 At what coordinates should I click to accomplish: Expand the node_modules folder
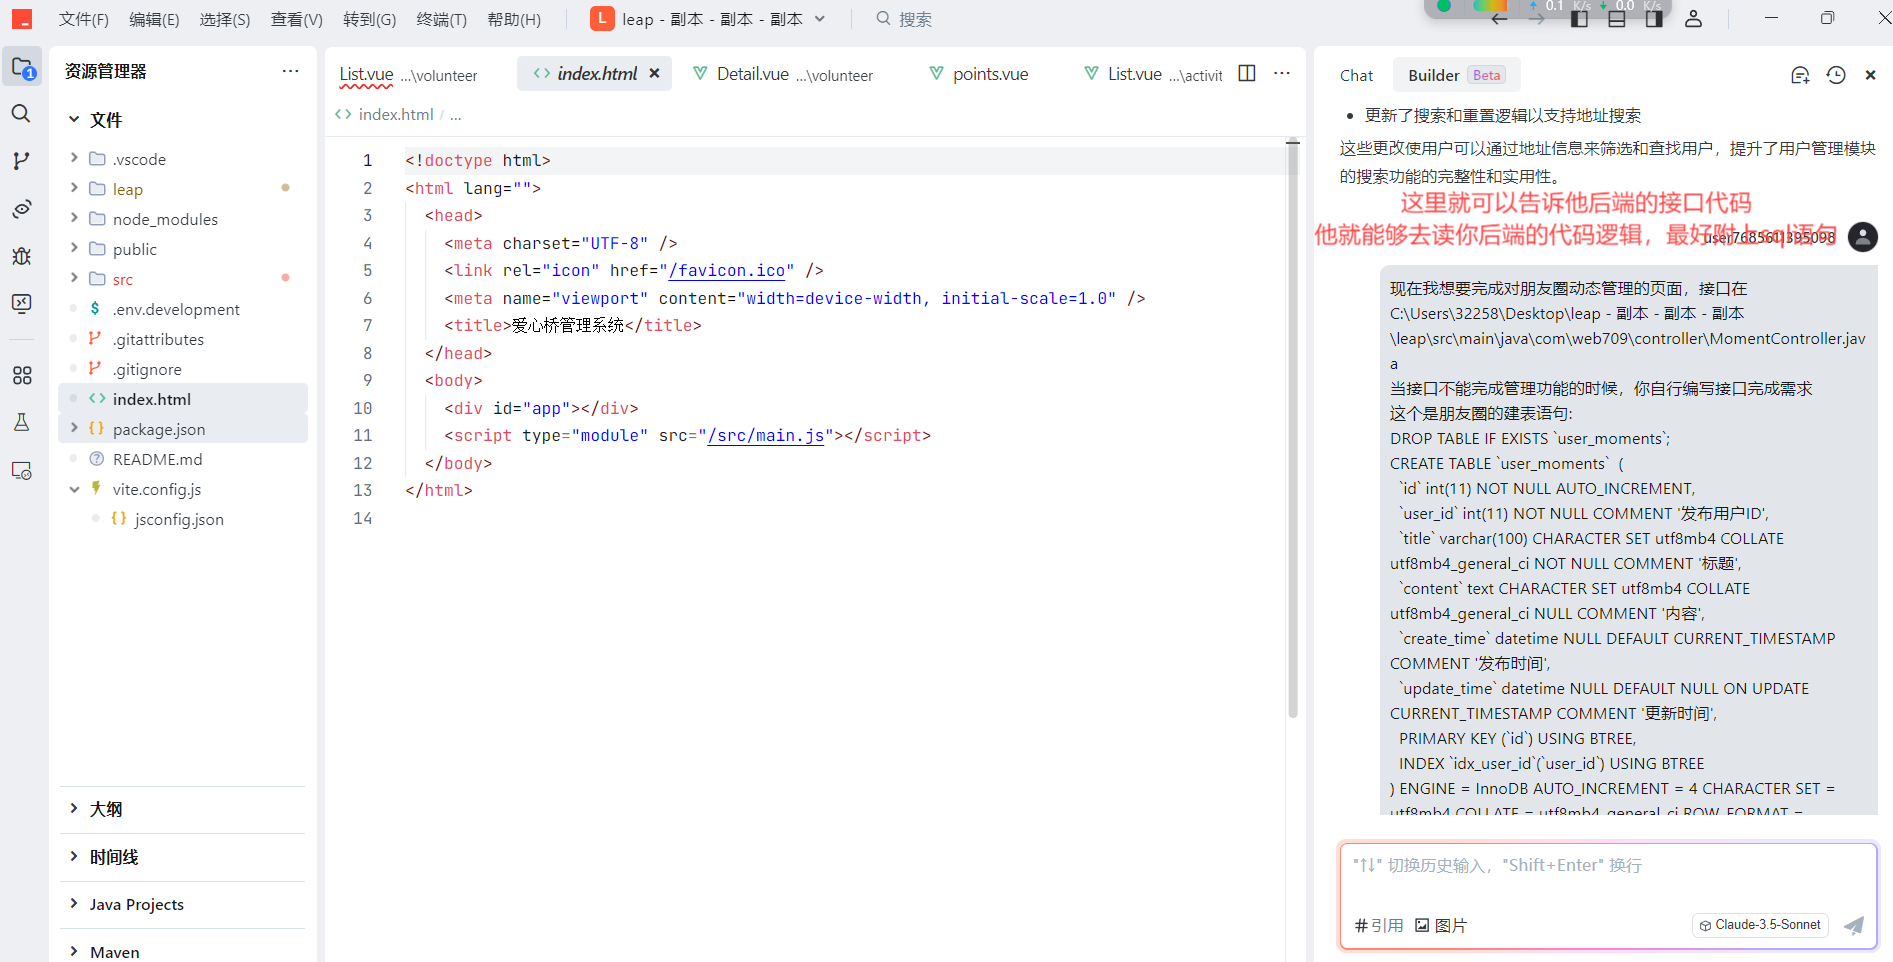74,218
